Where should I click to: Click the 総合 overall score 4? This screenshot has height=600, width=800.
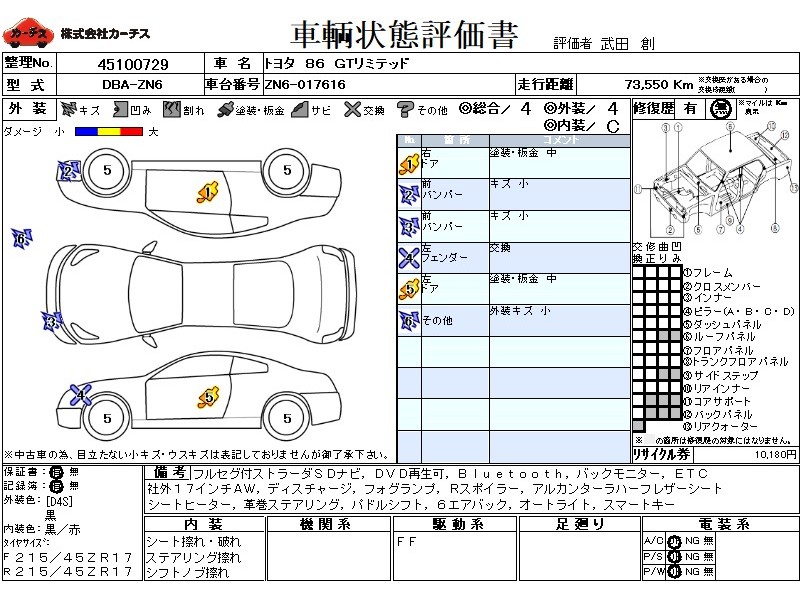(526, 109)
